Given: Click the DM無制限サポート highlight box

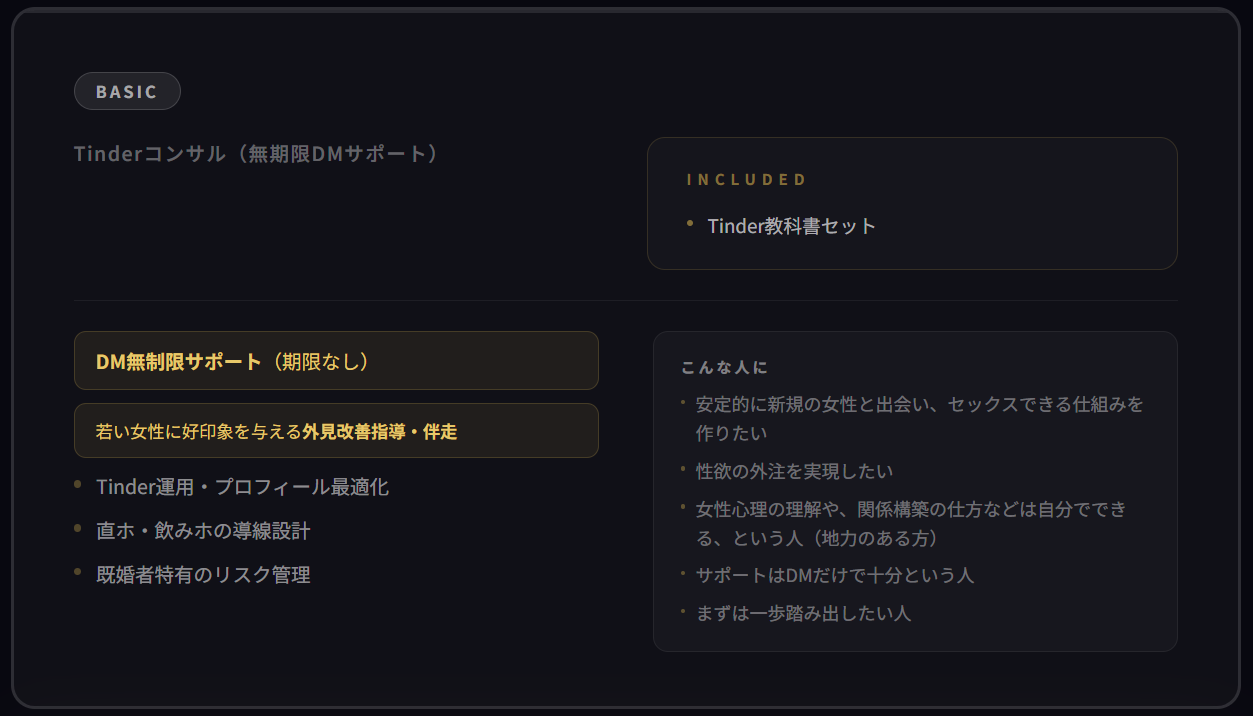Looking at the screenshot, I should [x=336, y=361].
